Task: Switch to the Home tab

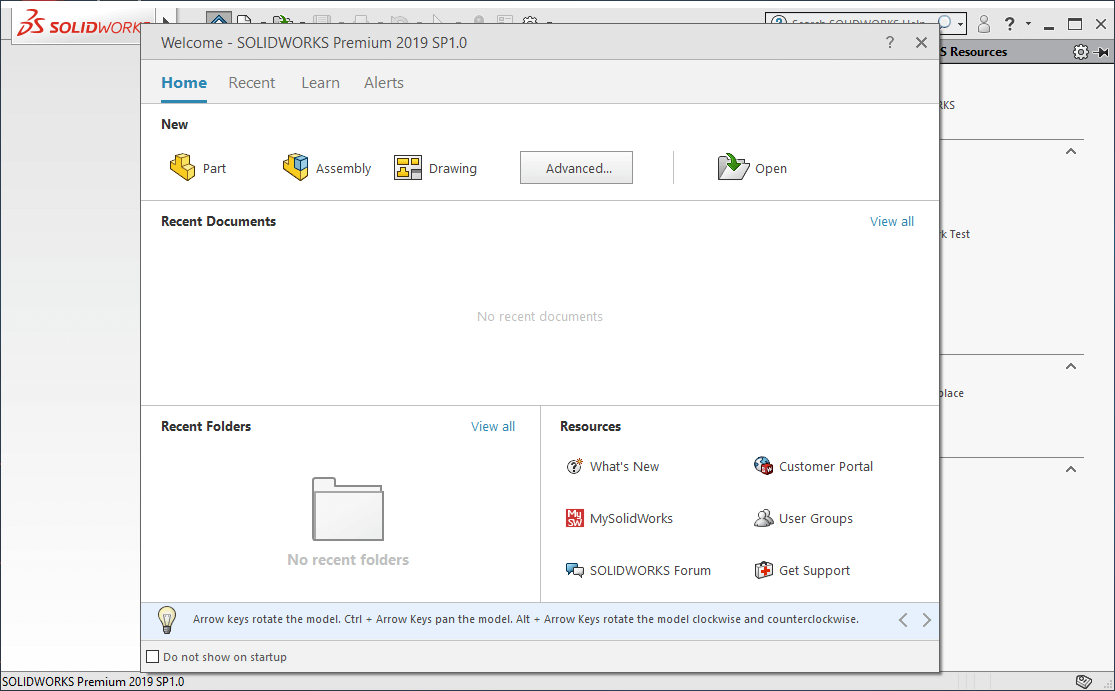Action: 184,82
